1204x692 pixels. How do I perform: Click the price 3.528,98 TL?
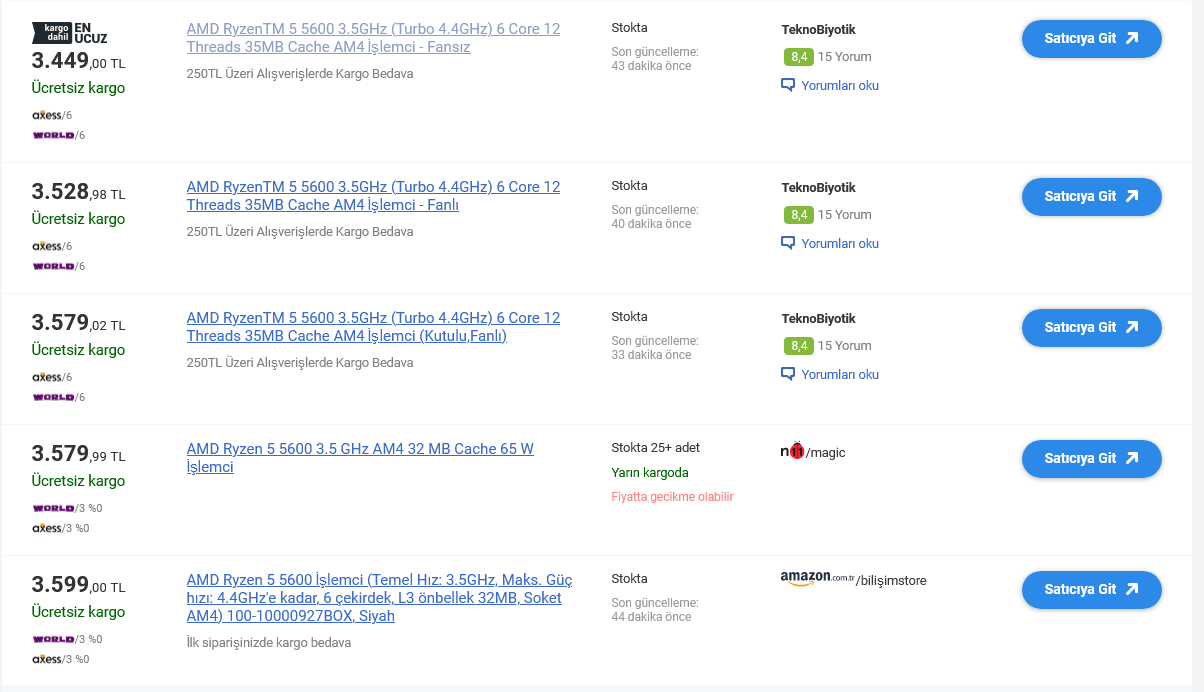coord(78,192)
